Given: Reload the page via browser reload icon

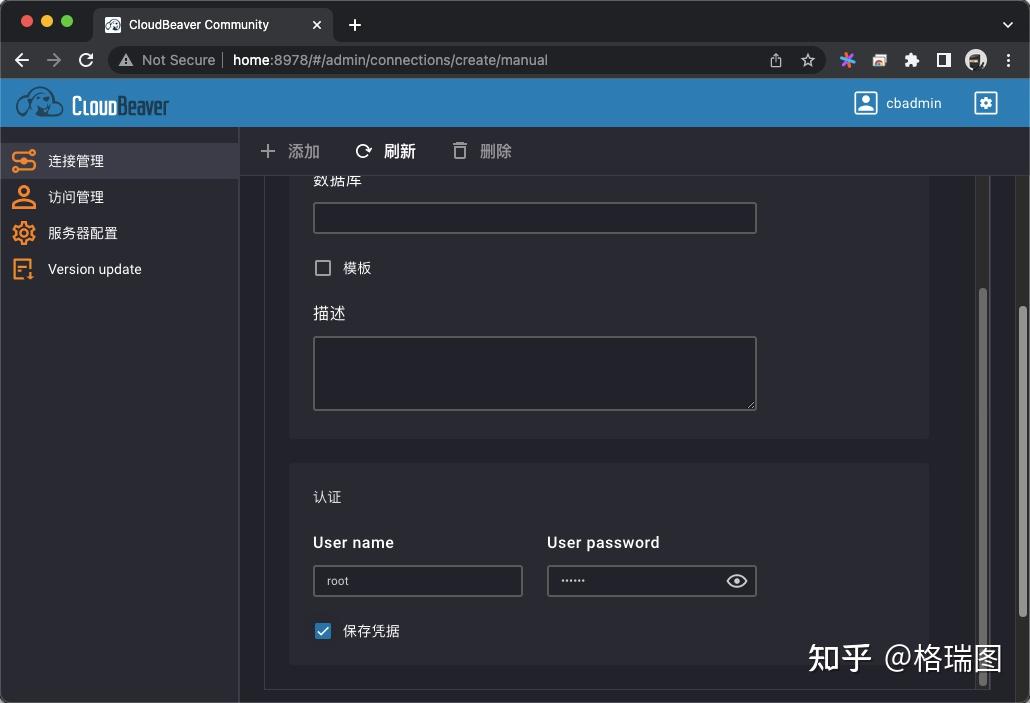Looking at the screenshot, I should pyautogui.click(x=86, y=60).
